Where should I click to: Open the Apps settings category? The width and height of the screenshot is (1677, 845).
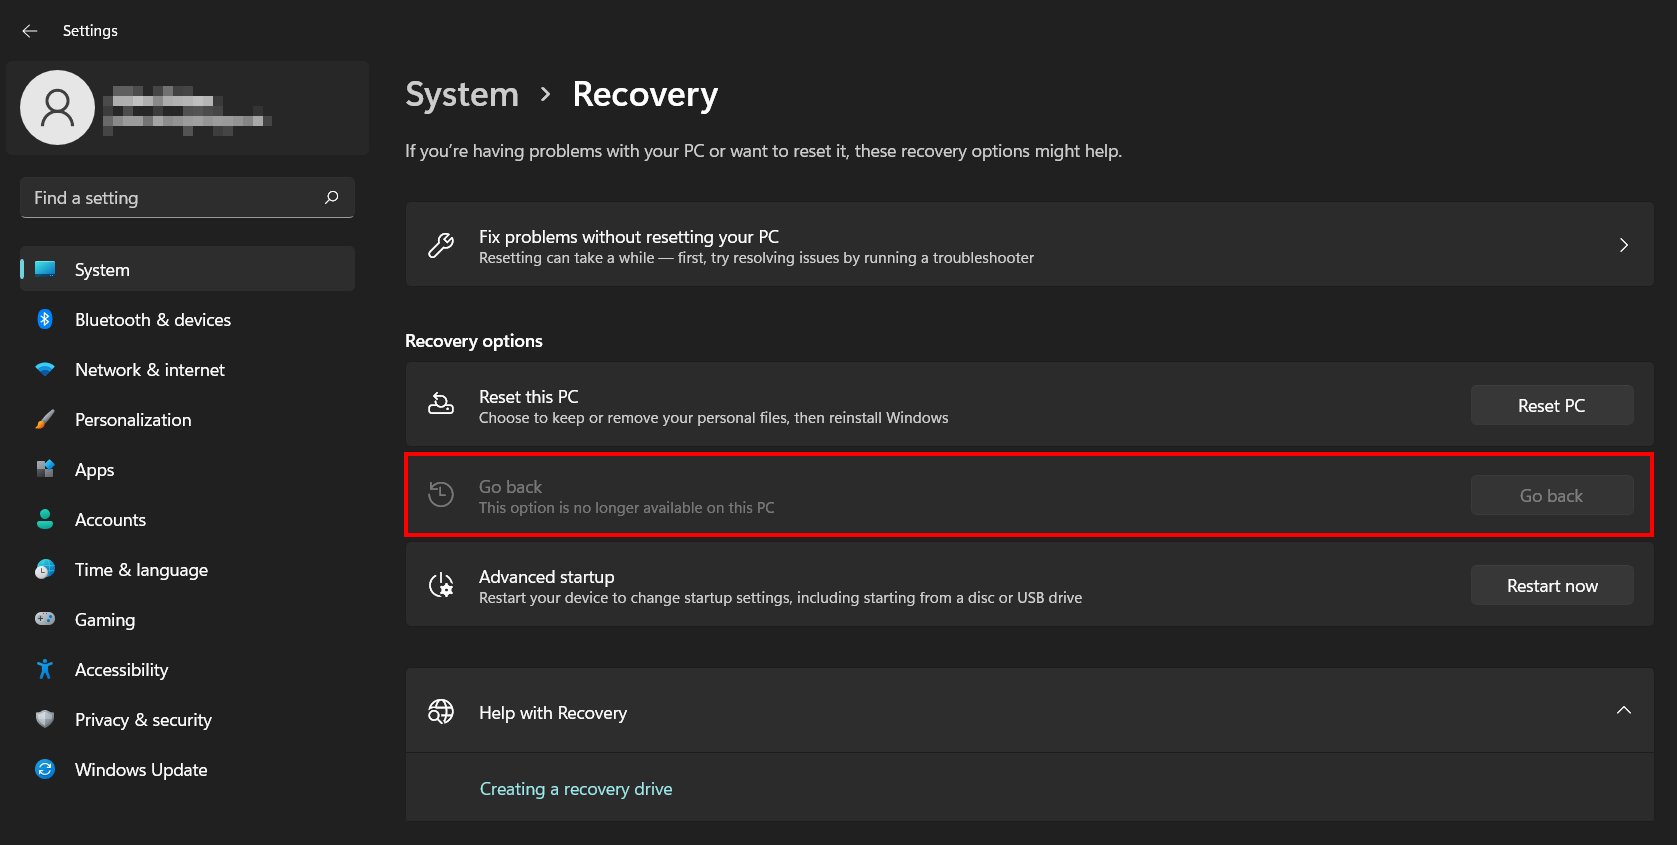tap(95, 470)
